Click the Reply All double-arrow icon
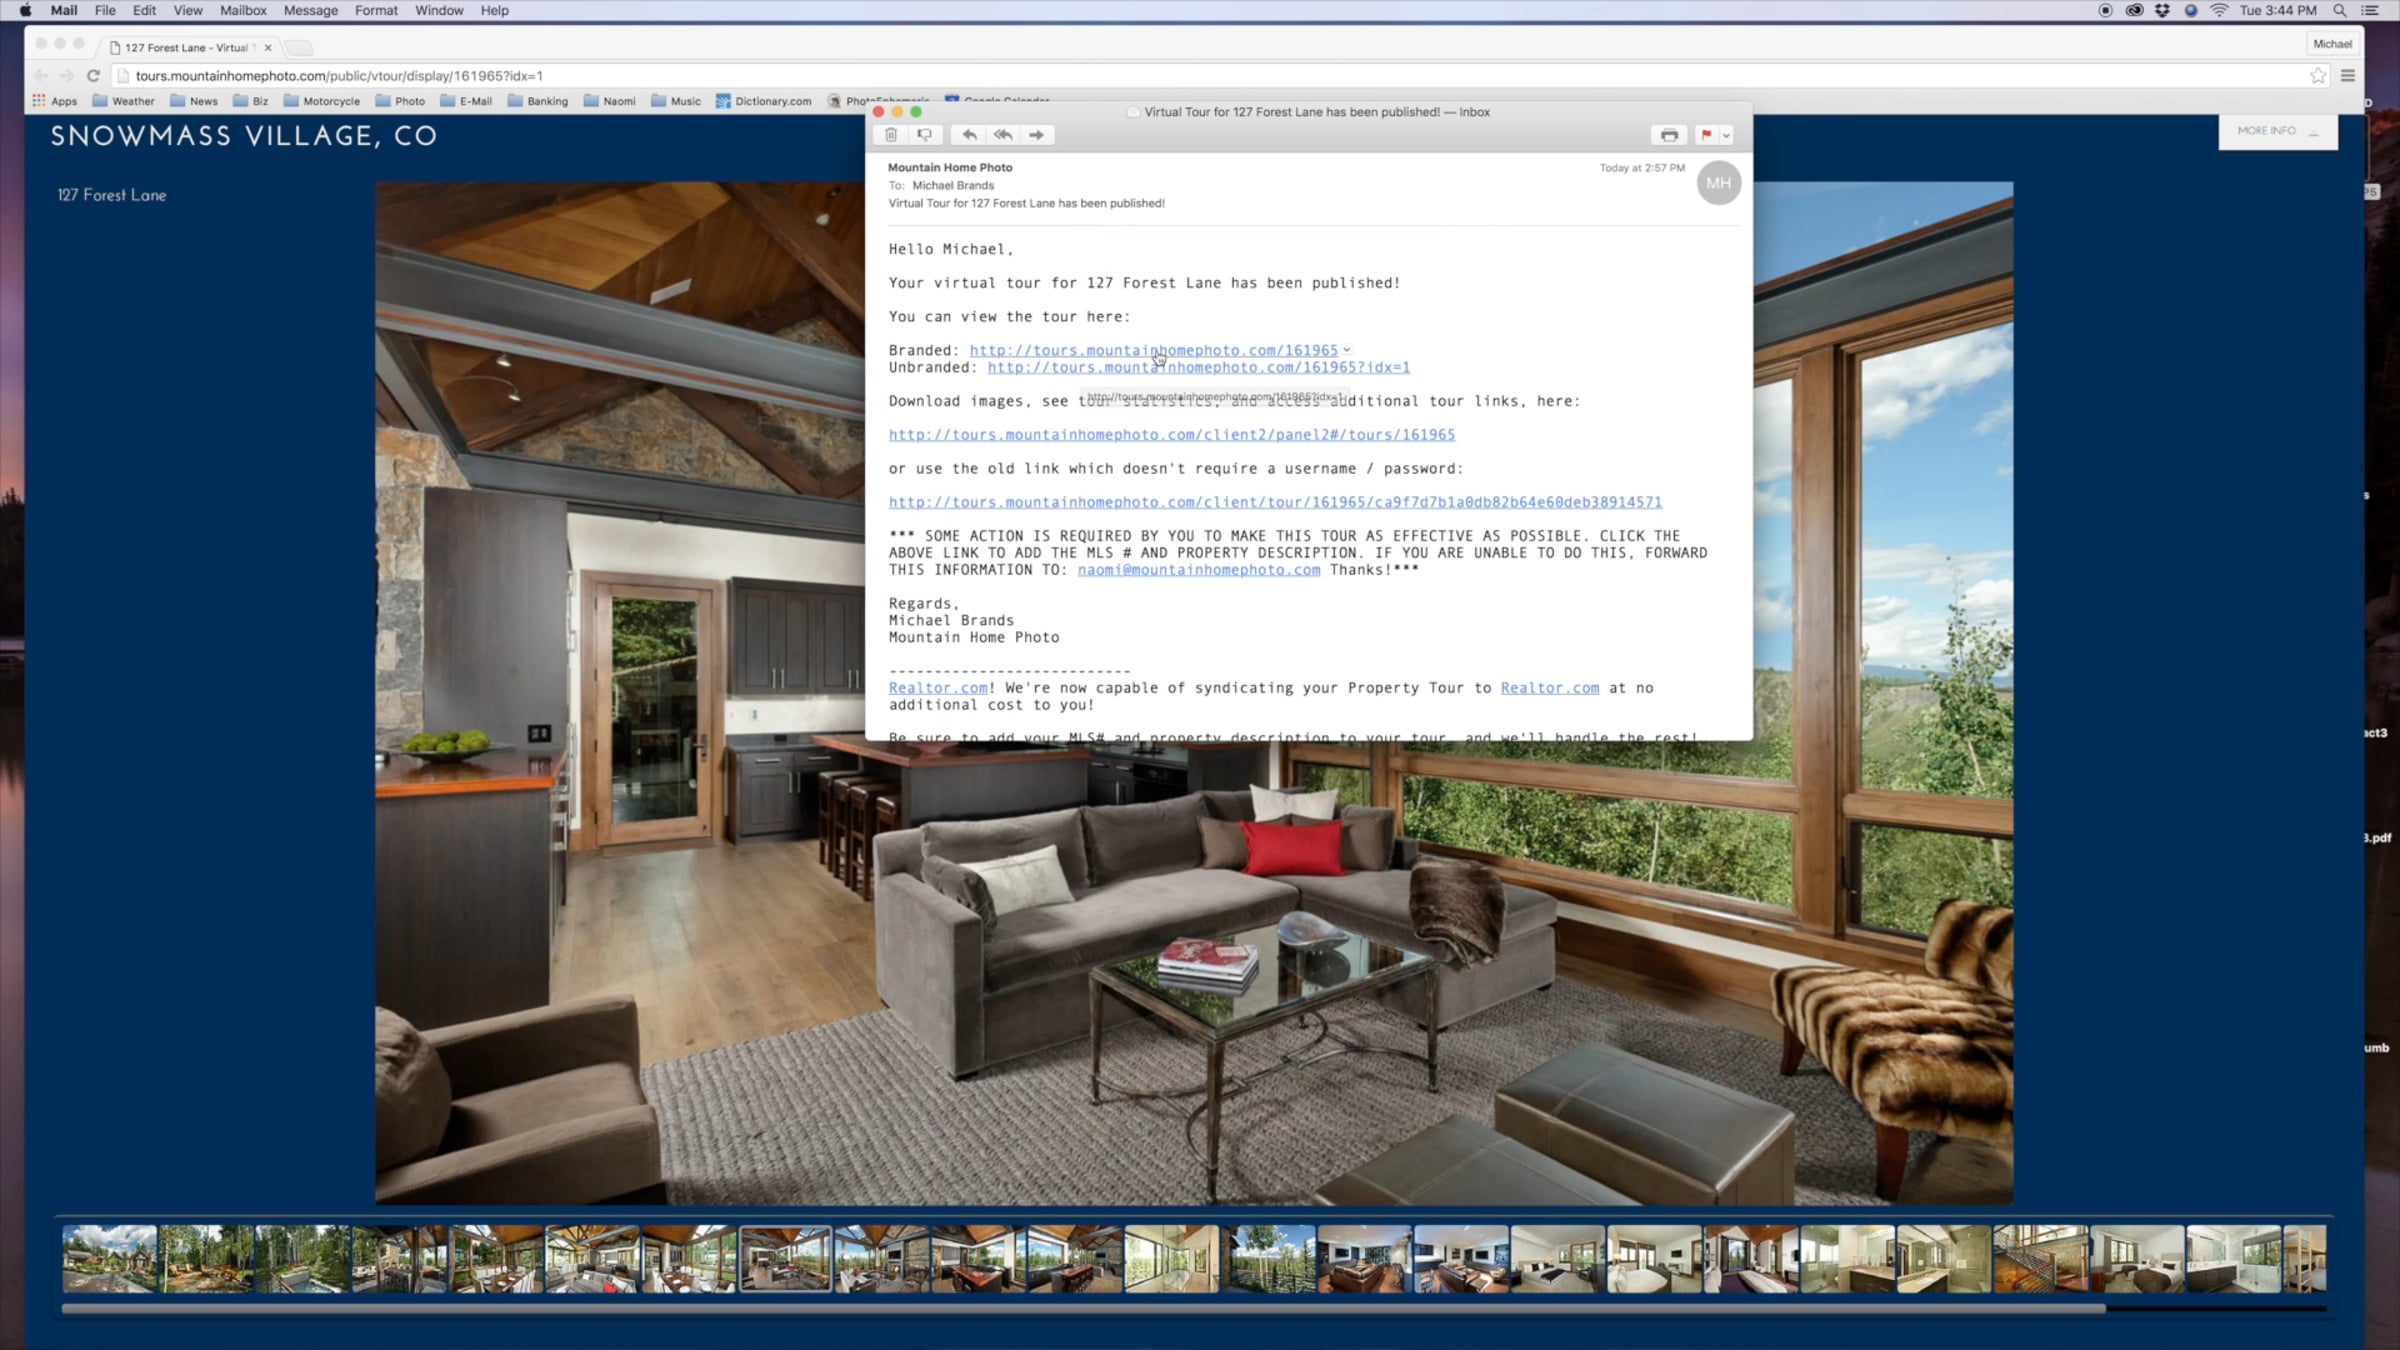Screen dimensions: 2400x1350 [x=1003, y=135]
